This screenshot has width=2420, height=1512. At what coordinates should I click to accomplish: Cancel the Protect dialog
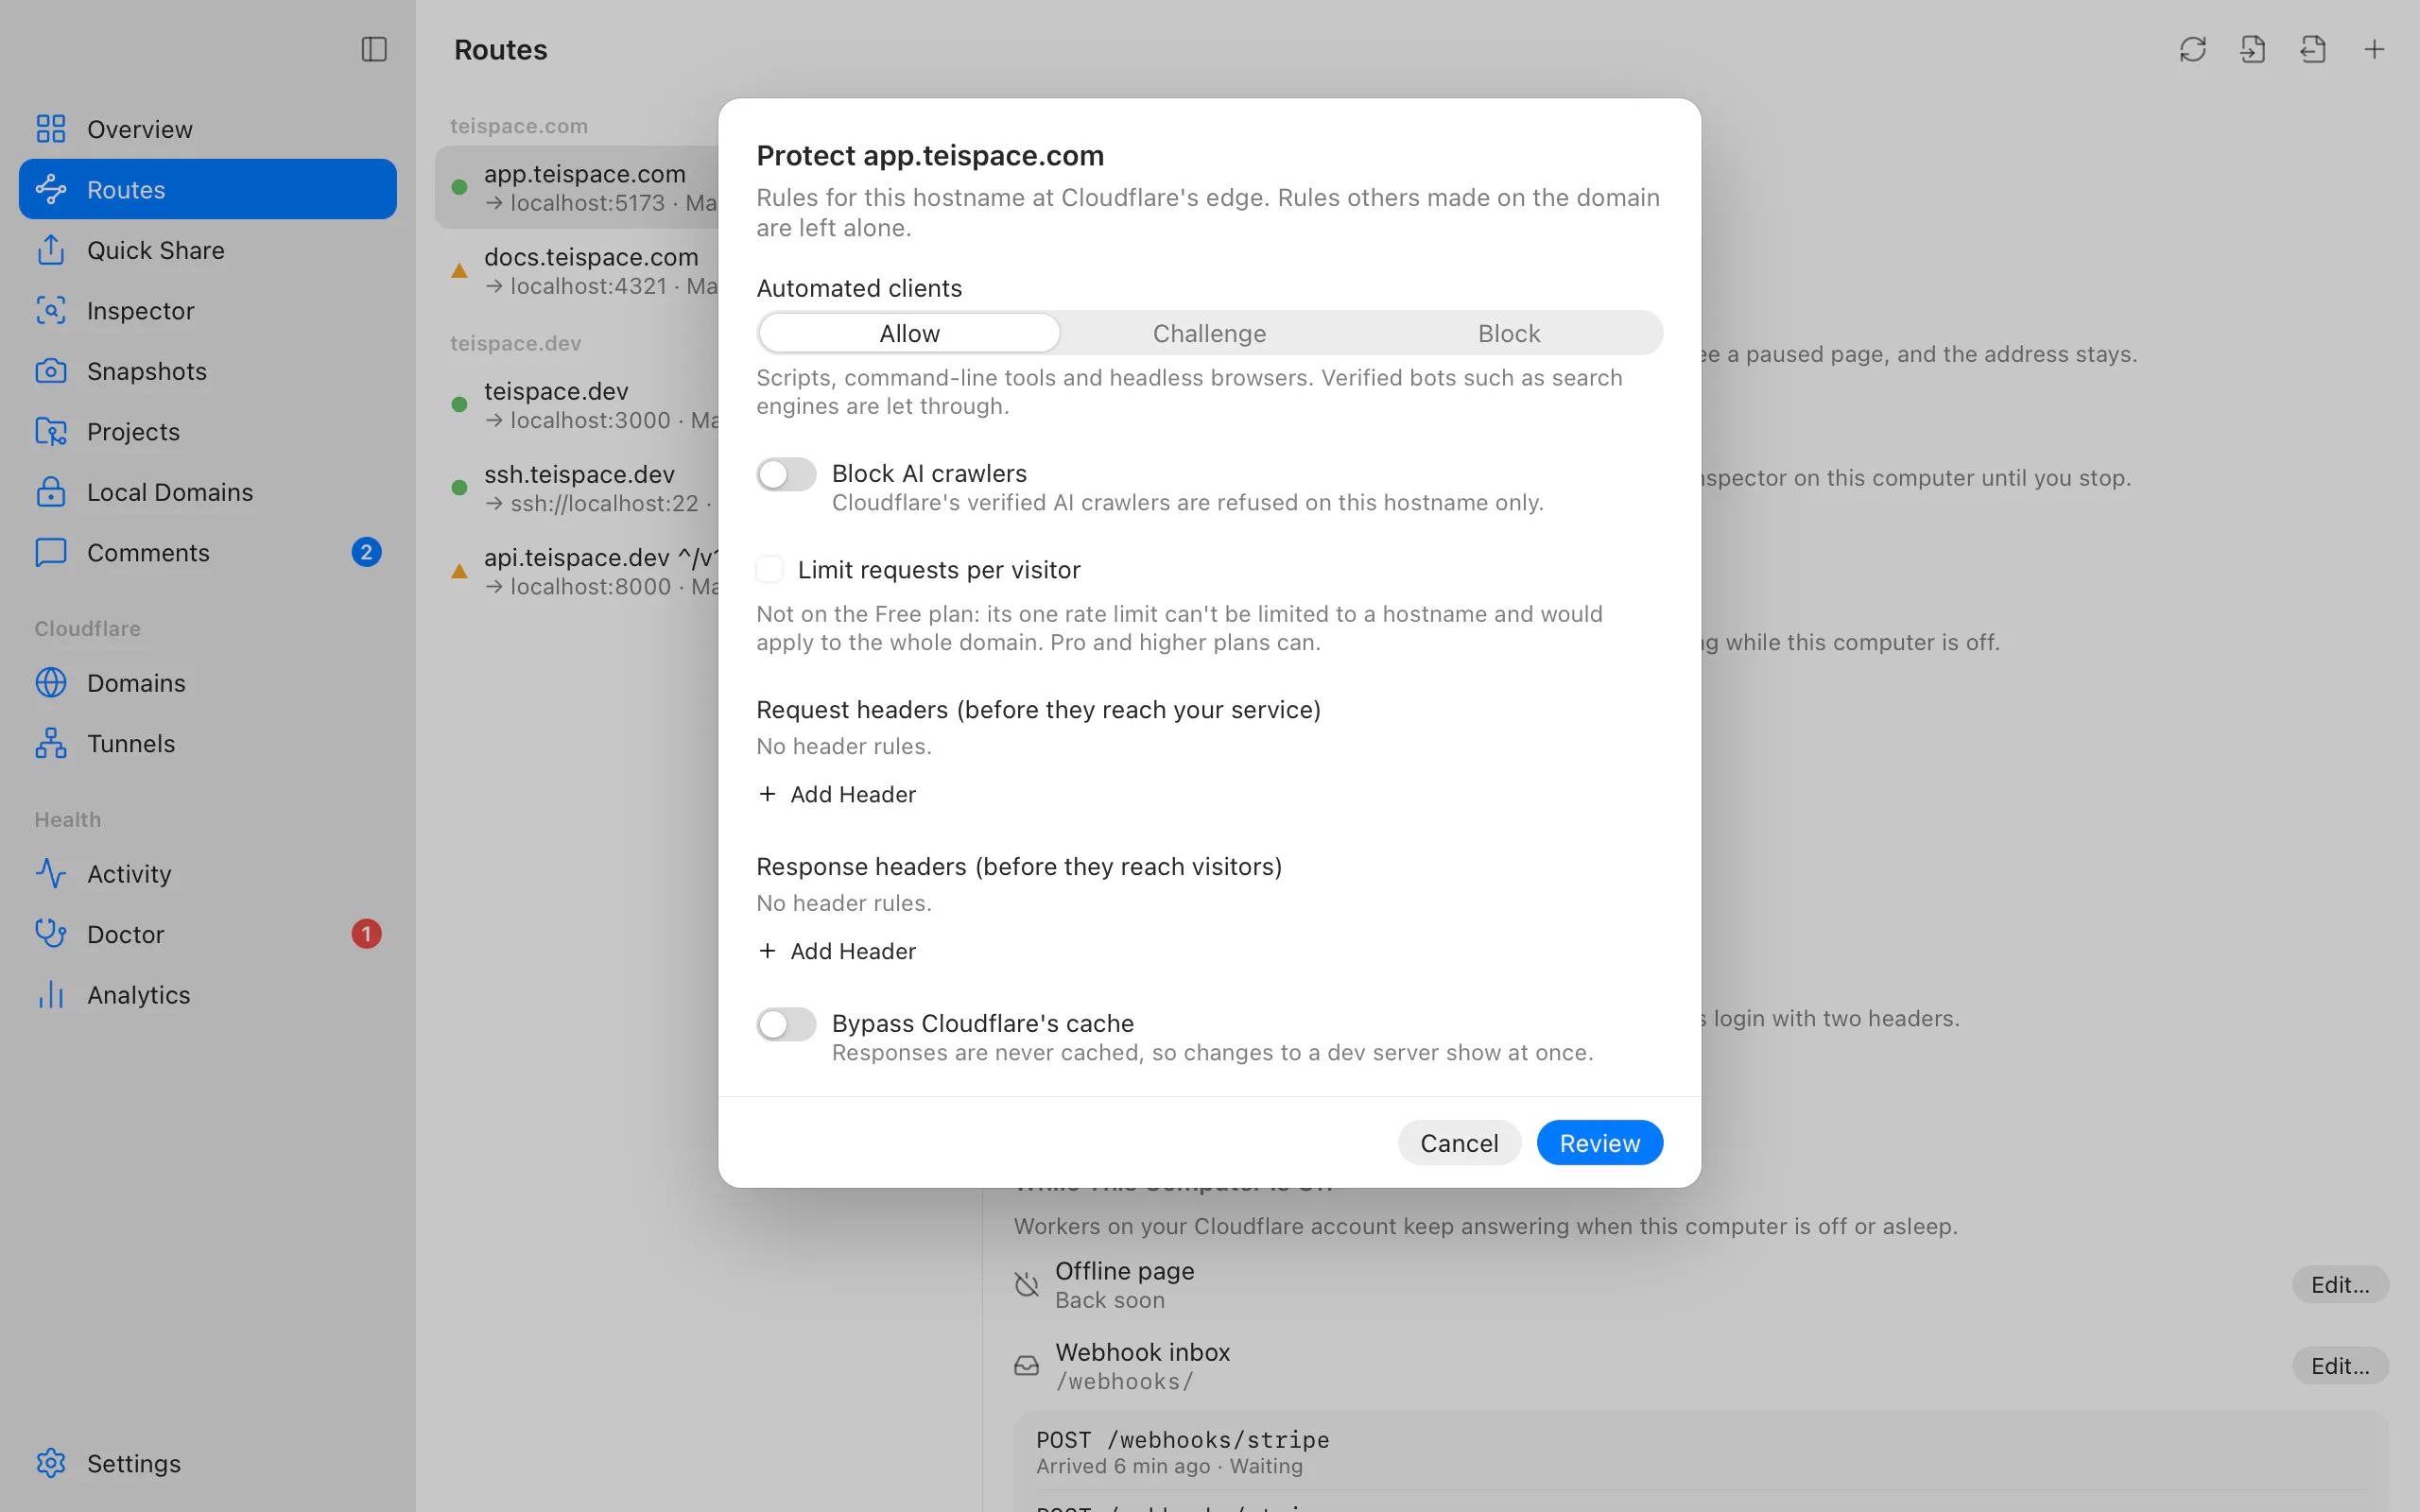click(1459, 1142)
